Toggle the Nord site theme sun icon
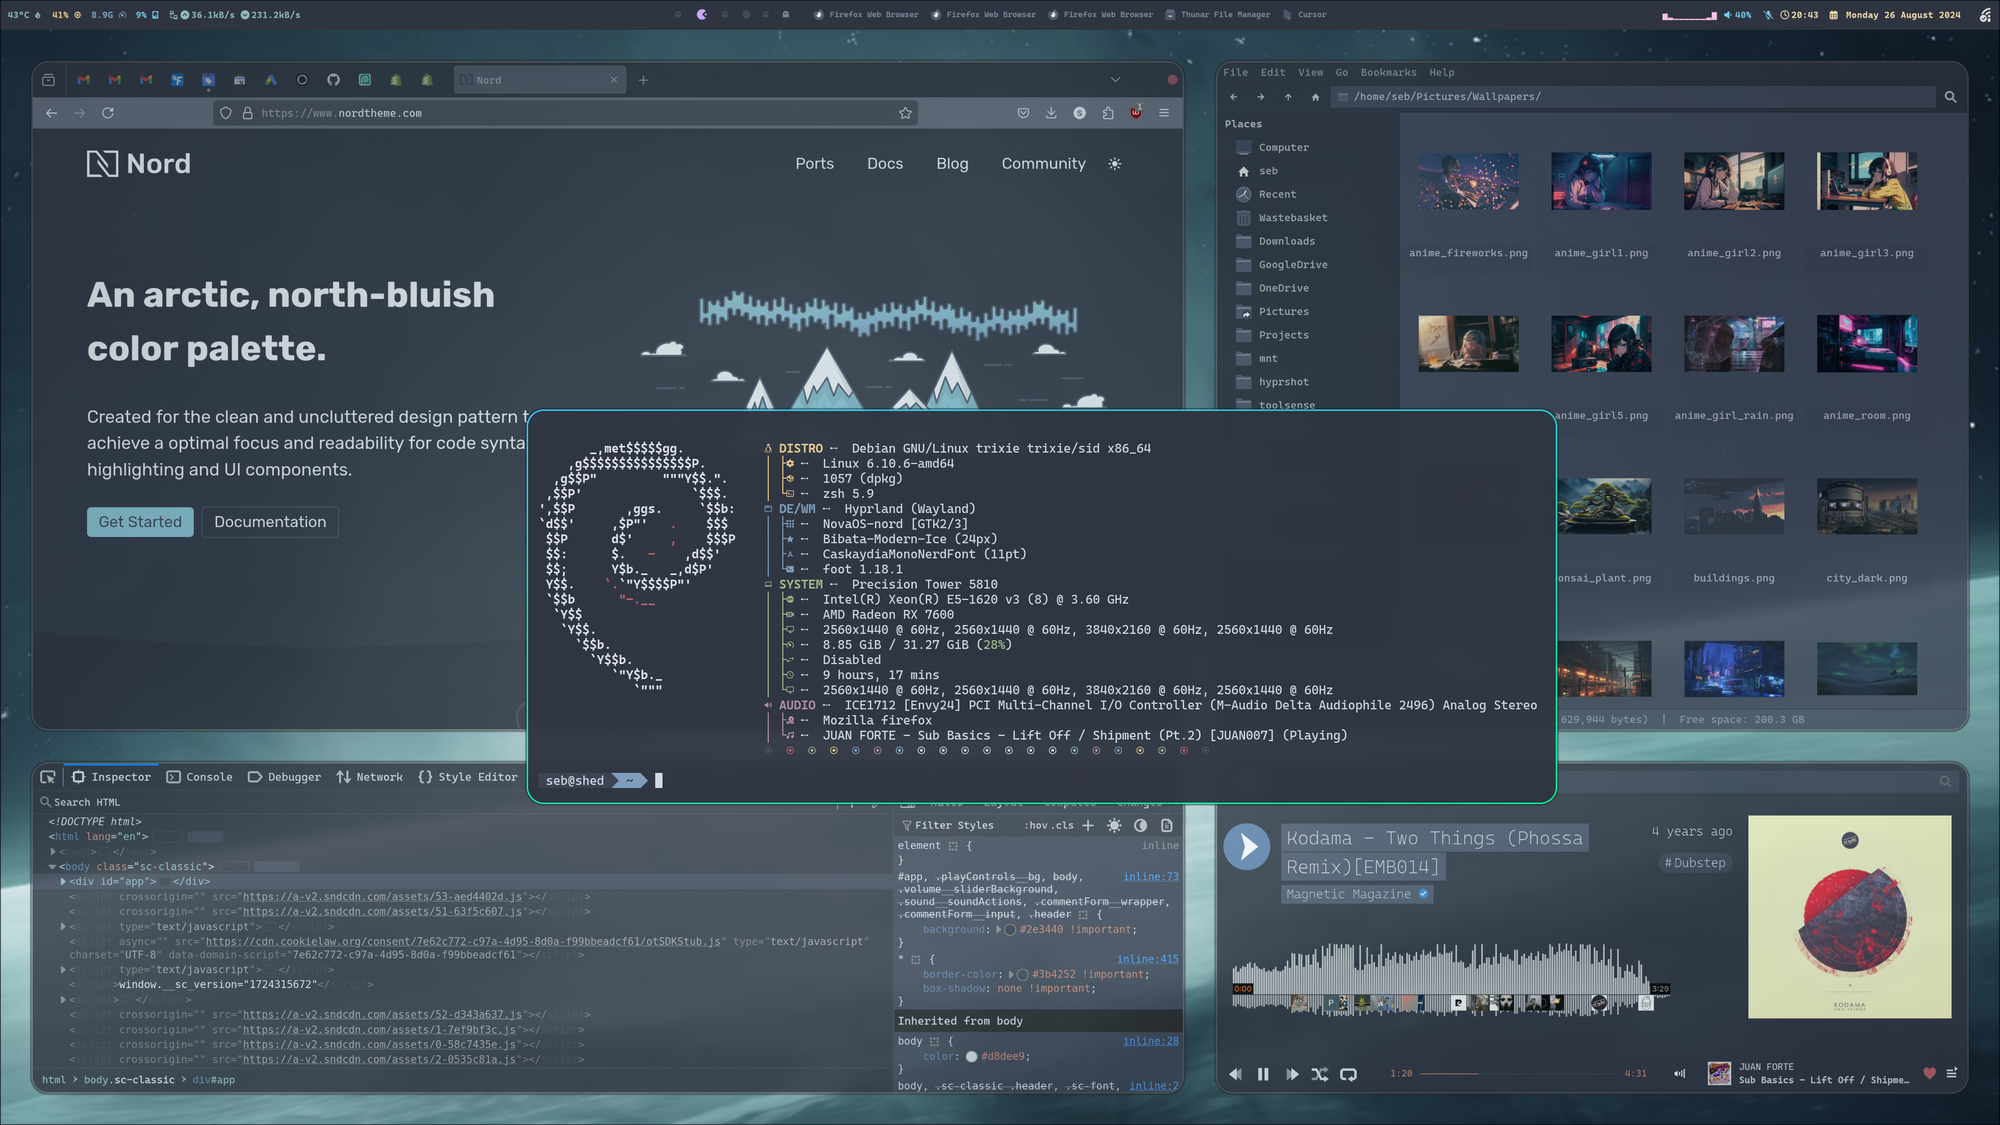The image size is (2000, 1125). pyautogui.click(x=1115, y=164)
